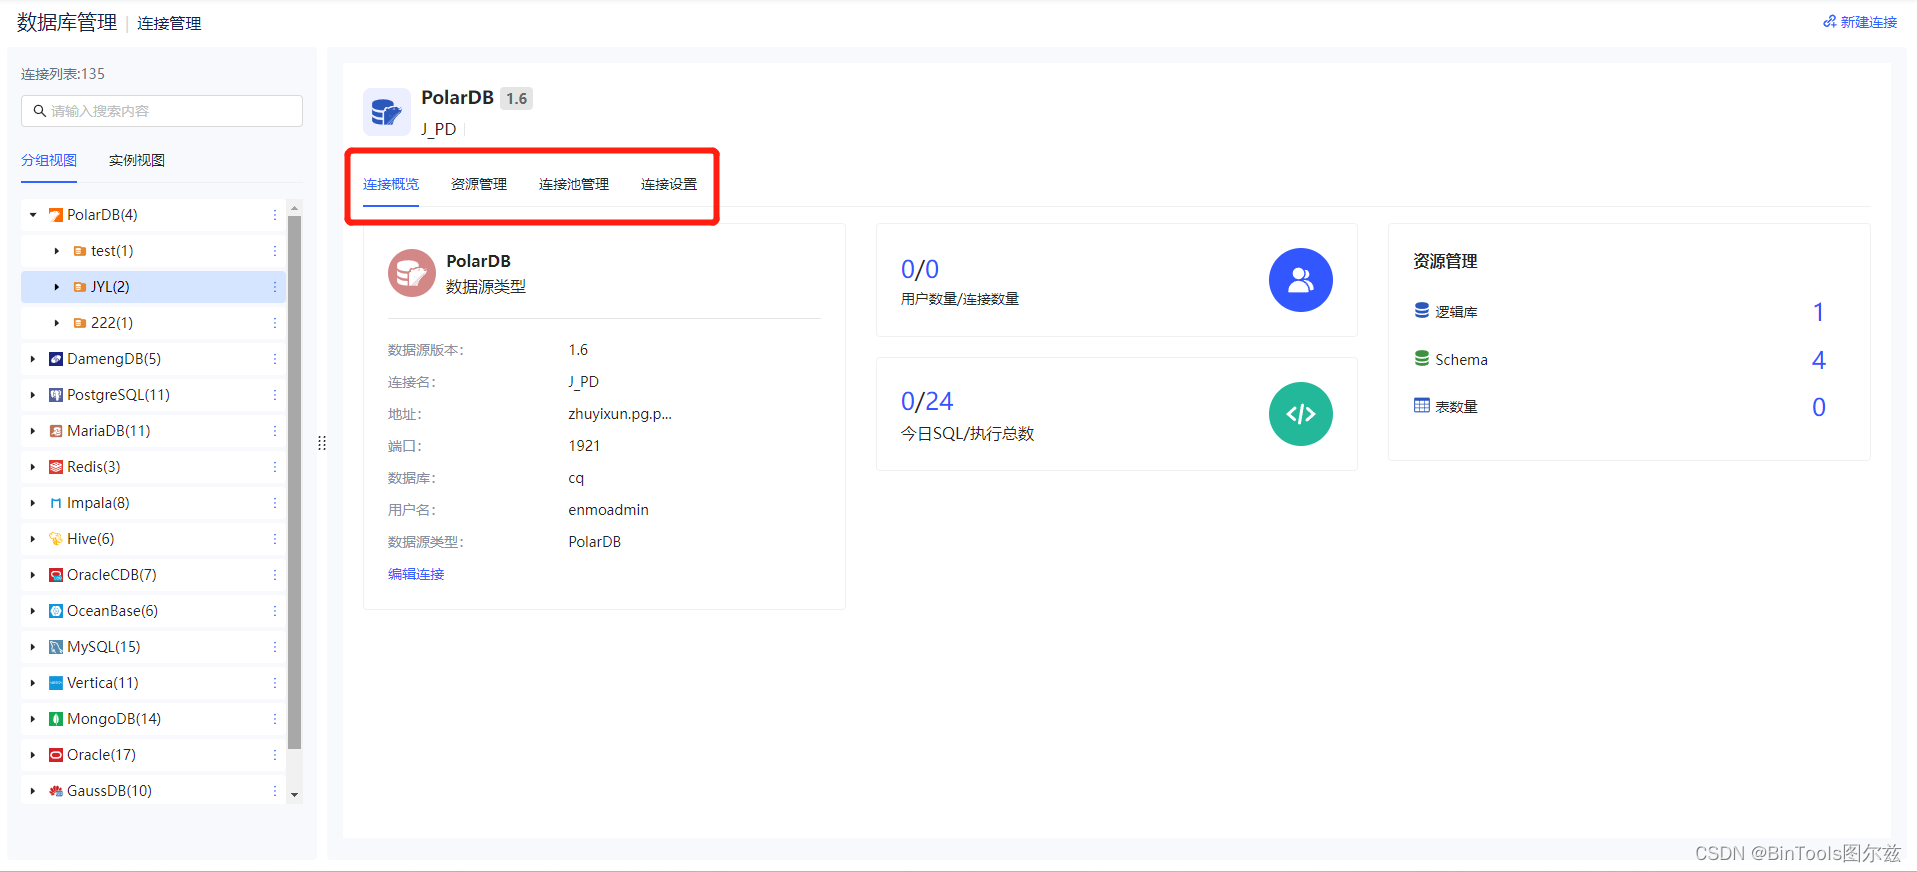The width and height of the screenshot is (1917, 872).
Task: Open more options for Redis(3)
Action: pyautogui.click(x=274, y=467)
